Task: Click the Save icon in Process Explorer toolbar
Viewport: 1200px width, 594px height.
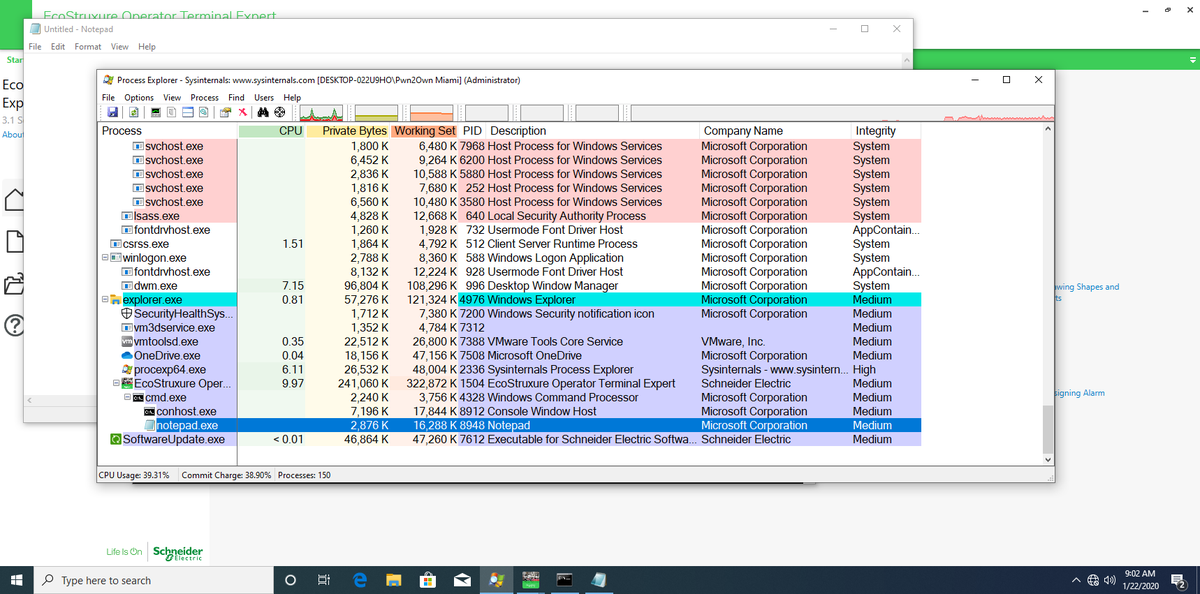Action: (112, 112)
